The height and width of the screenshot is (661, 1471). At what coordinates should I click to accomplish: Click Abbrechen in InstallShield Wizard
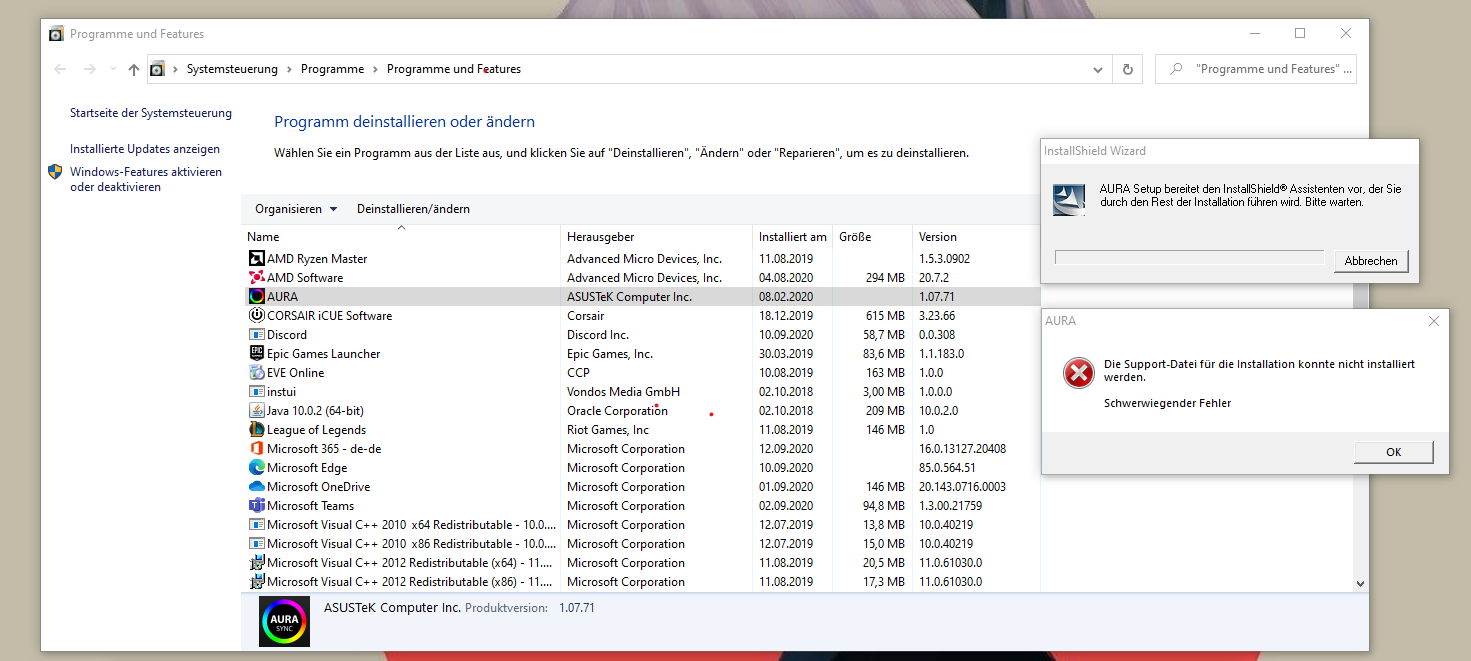tap(1371, 261)
